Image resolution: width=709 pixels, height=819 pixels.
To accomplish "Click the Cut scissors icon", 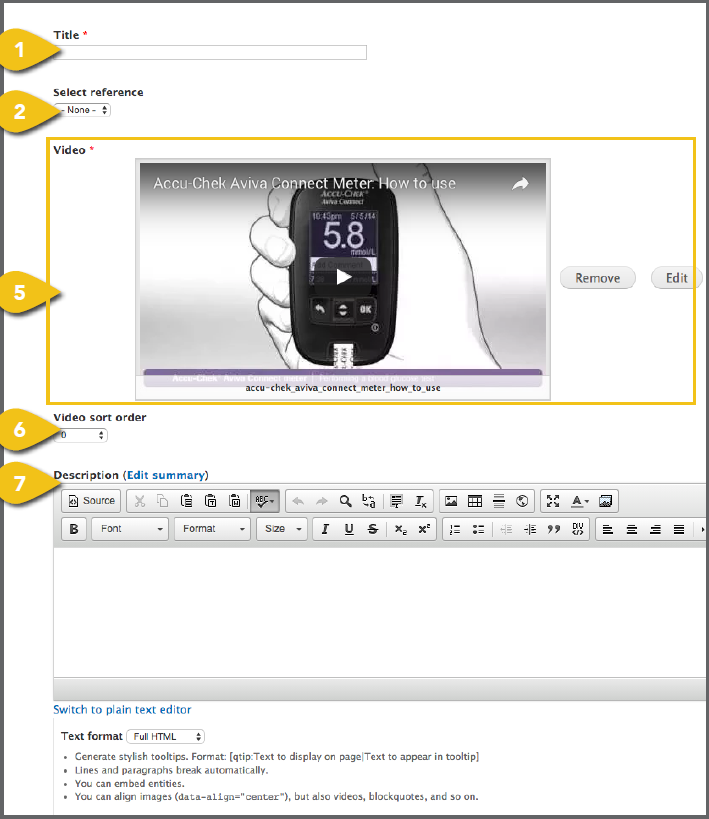I will pos(140,501).
